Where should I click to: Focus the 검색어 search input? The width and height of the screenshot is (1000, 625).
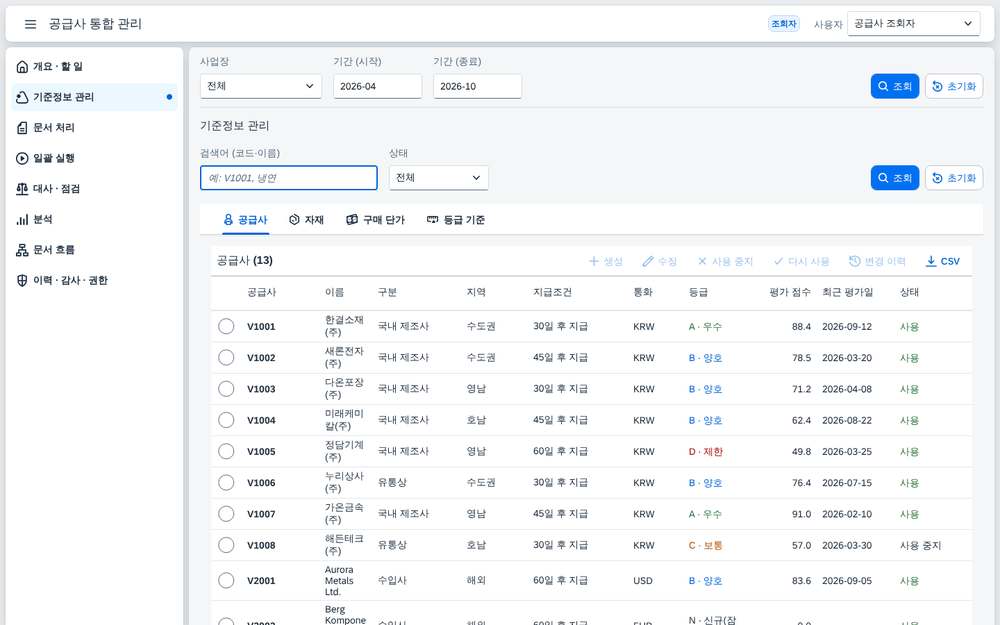pos(289,178)
